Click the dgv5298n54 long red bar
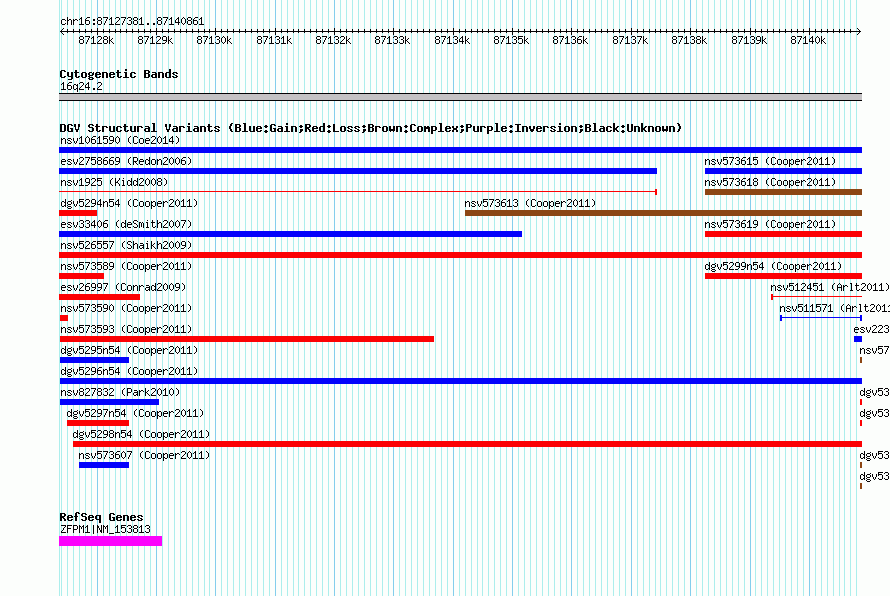Image resolution: width=890 pixels, height=596 pixels. tap(467, 444)
